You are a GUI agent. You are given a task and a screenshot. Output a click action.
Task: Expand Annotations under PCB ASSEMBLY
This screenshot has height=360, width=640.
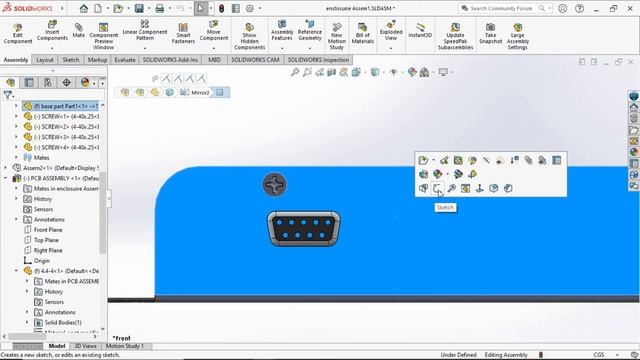[x=16, y=220]
